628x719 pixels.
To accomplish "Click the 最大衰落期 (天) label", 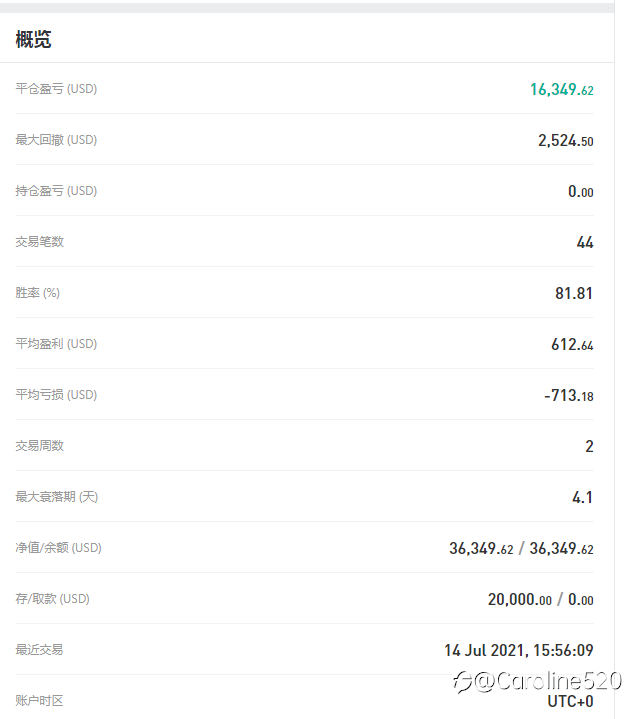I will (x=57, y=497).
